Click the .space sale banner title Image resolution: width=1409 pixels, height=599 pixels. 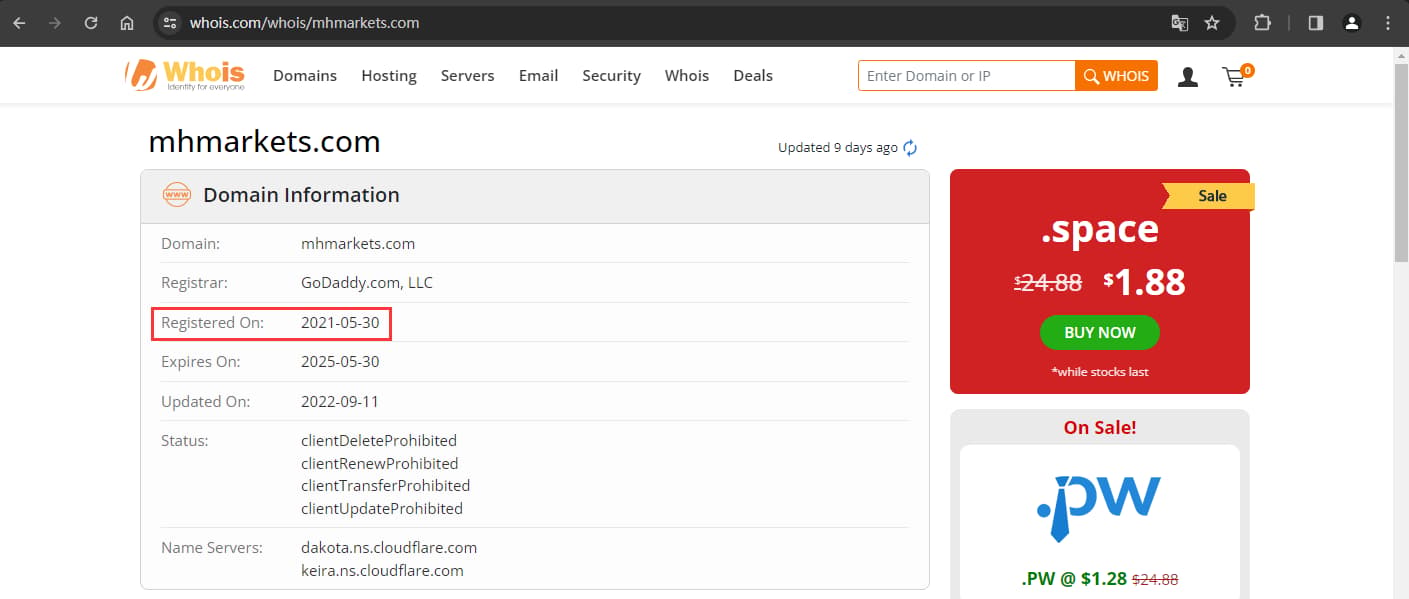coord(1100,230)
